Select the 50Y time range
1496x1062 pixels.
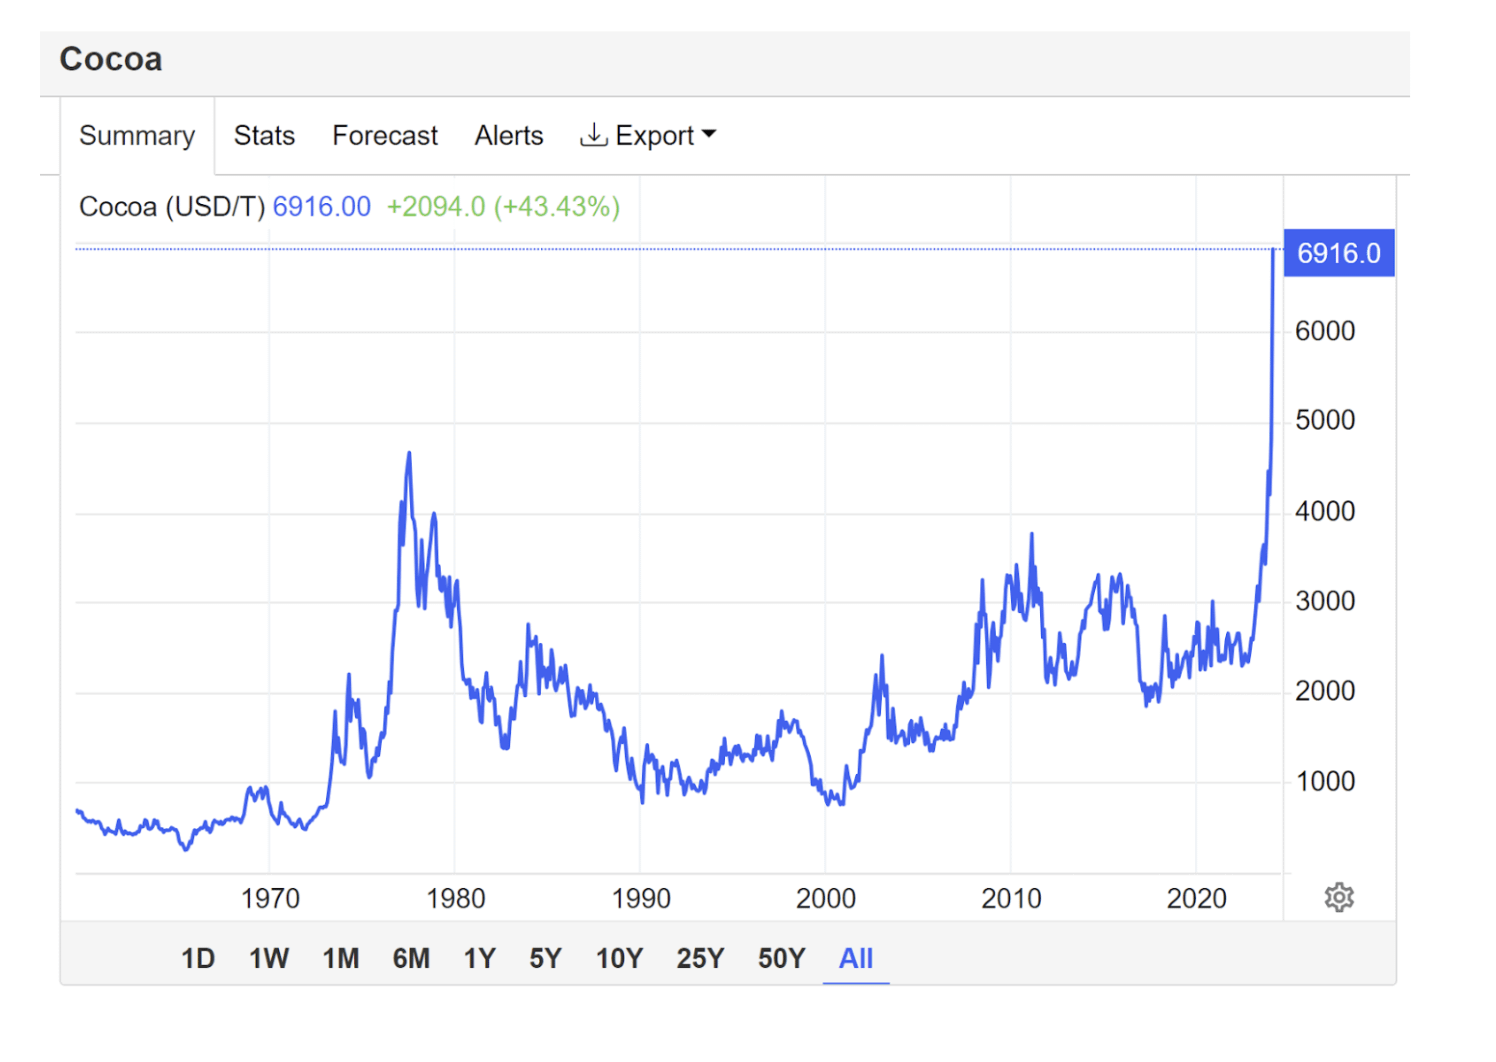pos(781,959)
